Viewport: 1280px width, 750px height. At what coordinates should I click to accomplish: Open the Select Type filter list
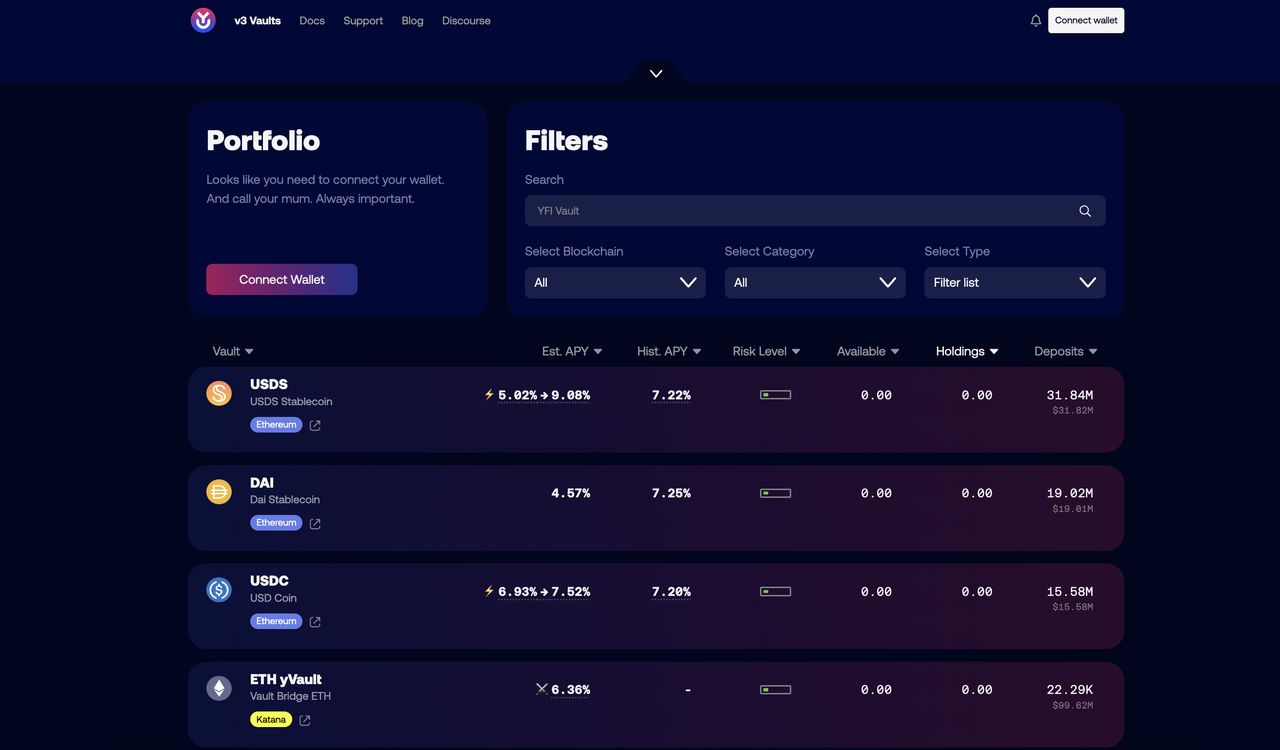(1014, 283)
